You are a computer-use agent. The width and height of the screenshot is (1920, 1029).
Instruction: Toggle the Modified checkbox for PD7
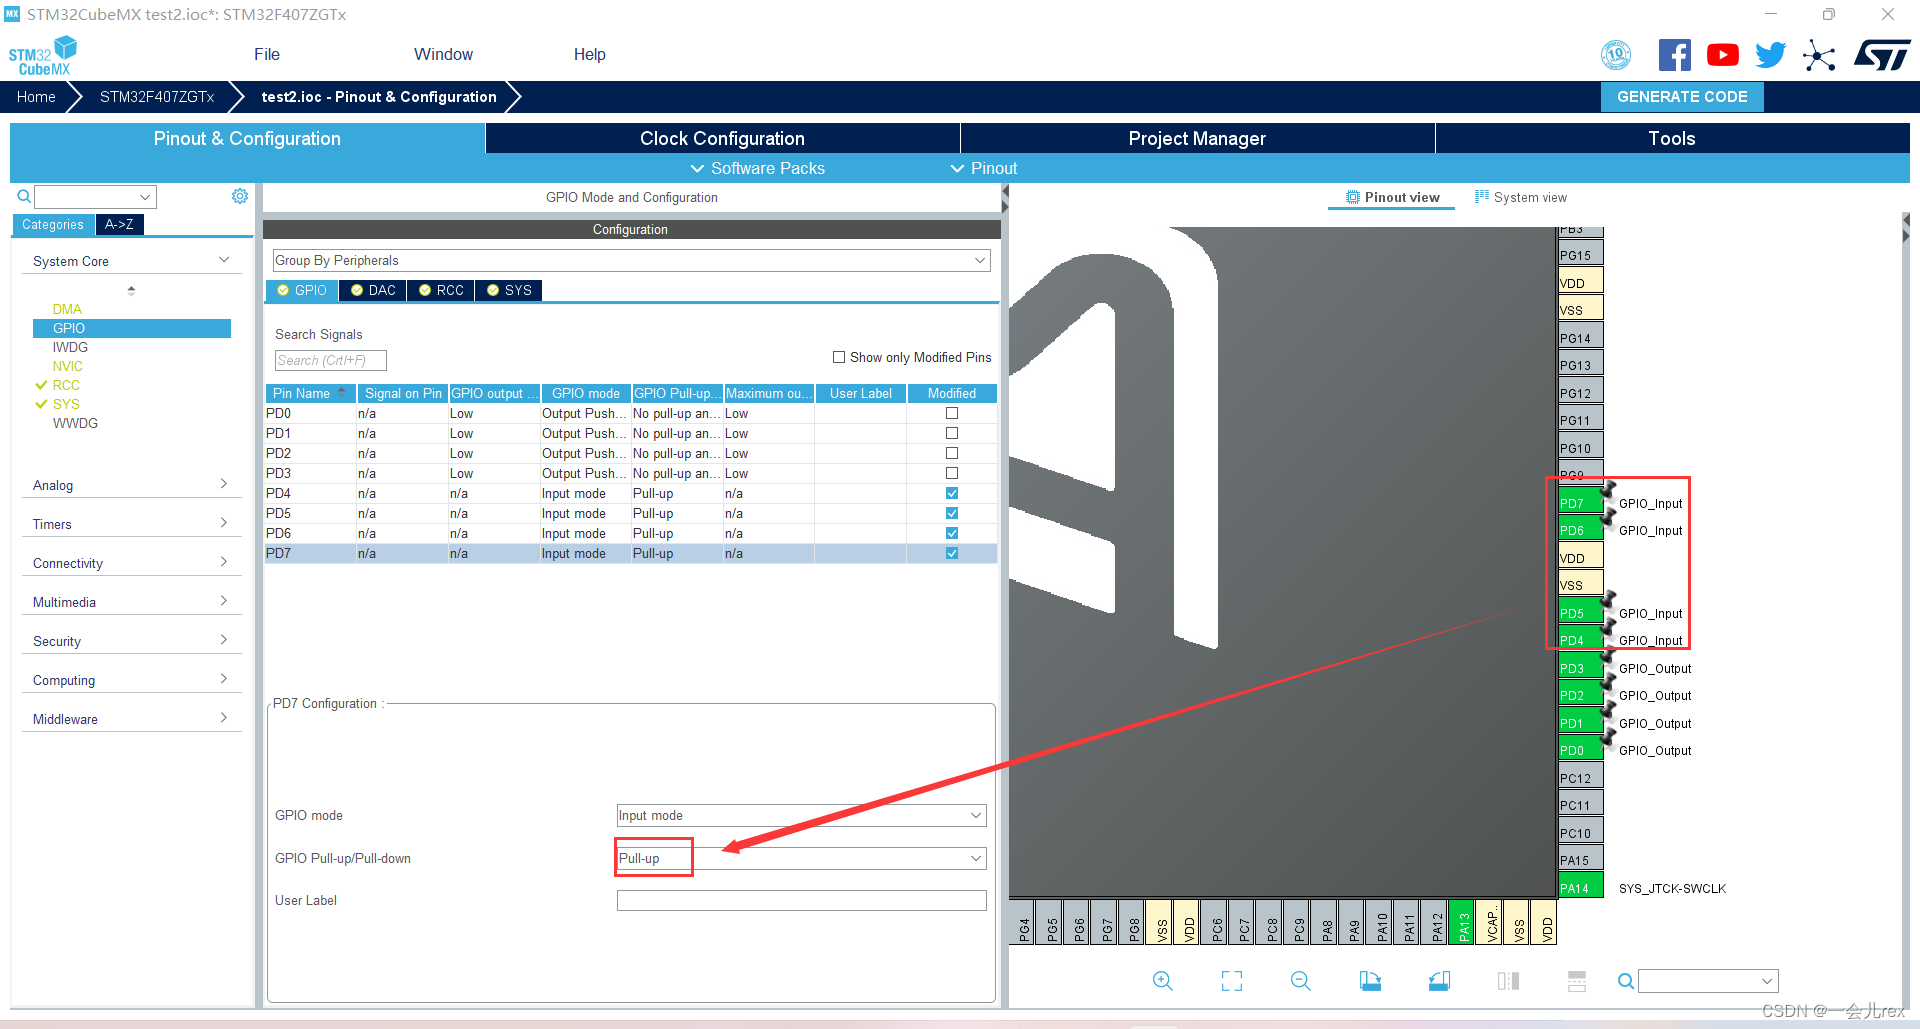pos(952,553)
